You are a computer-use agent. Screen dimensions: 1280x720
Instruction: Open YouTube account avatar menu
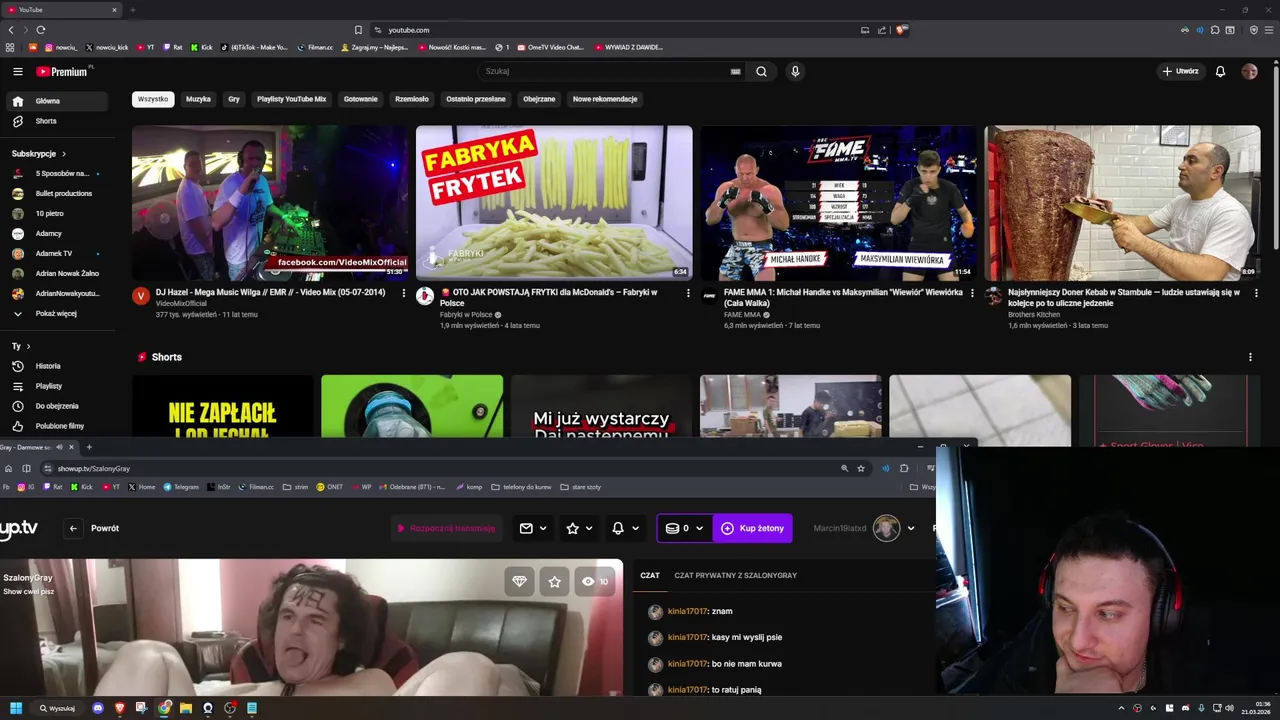coord(1249,71)
